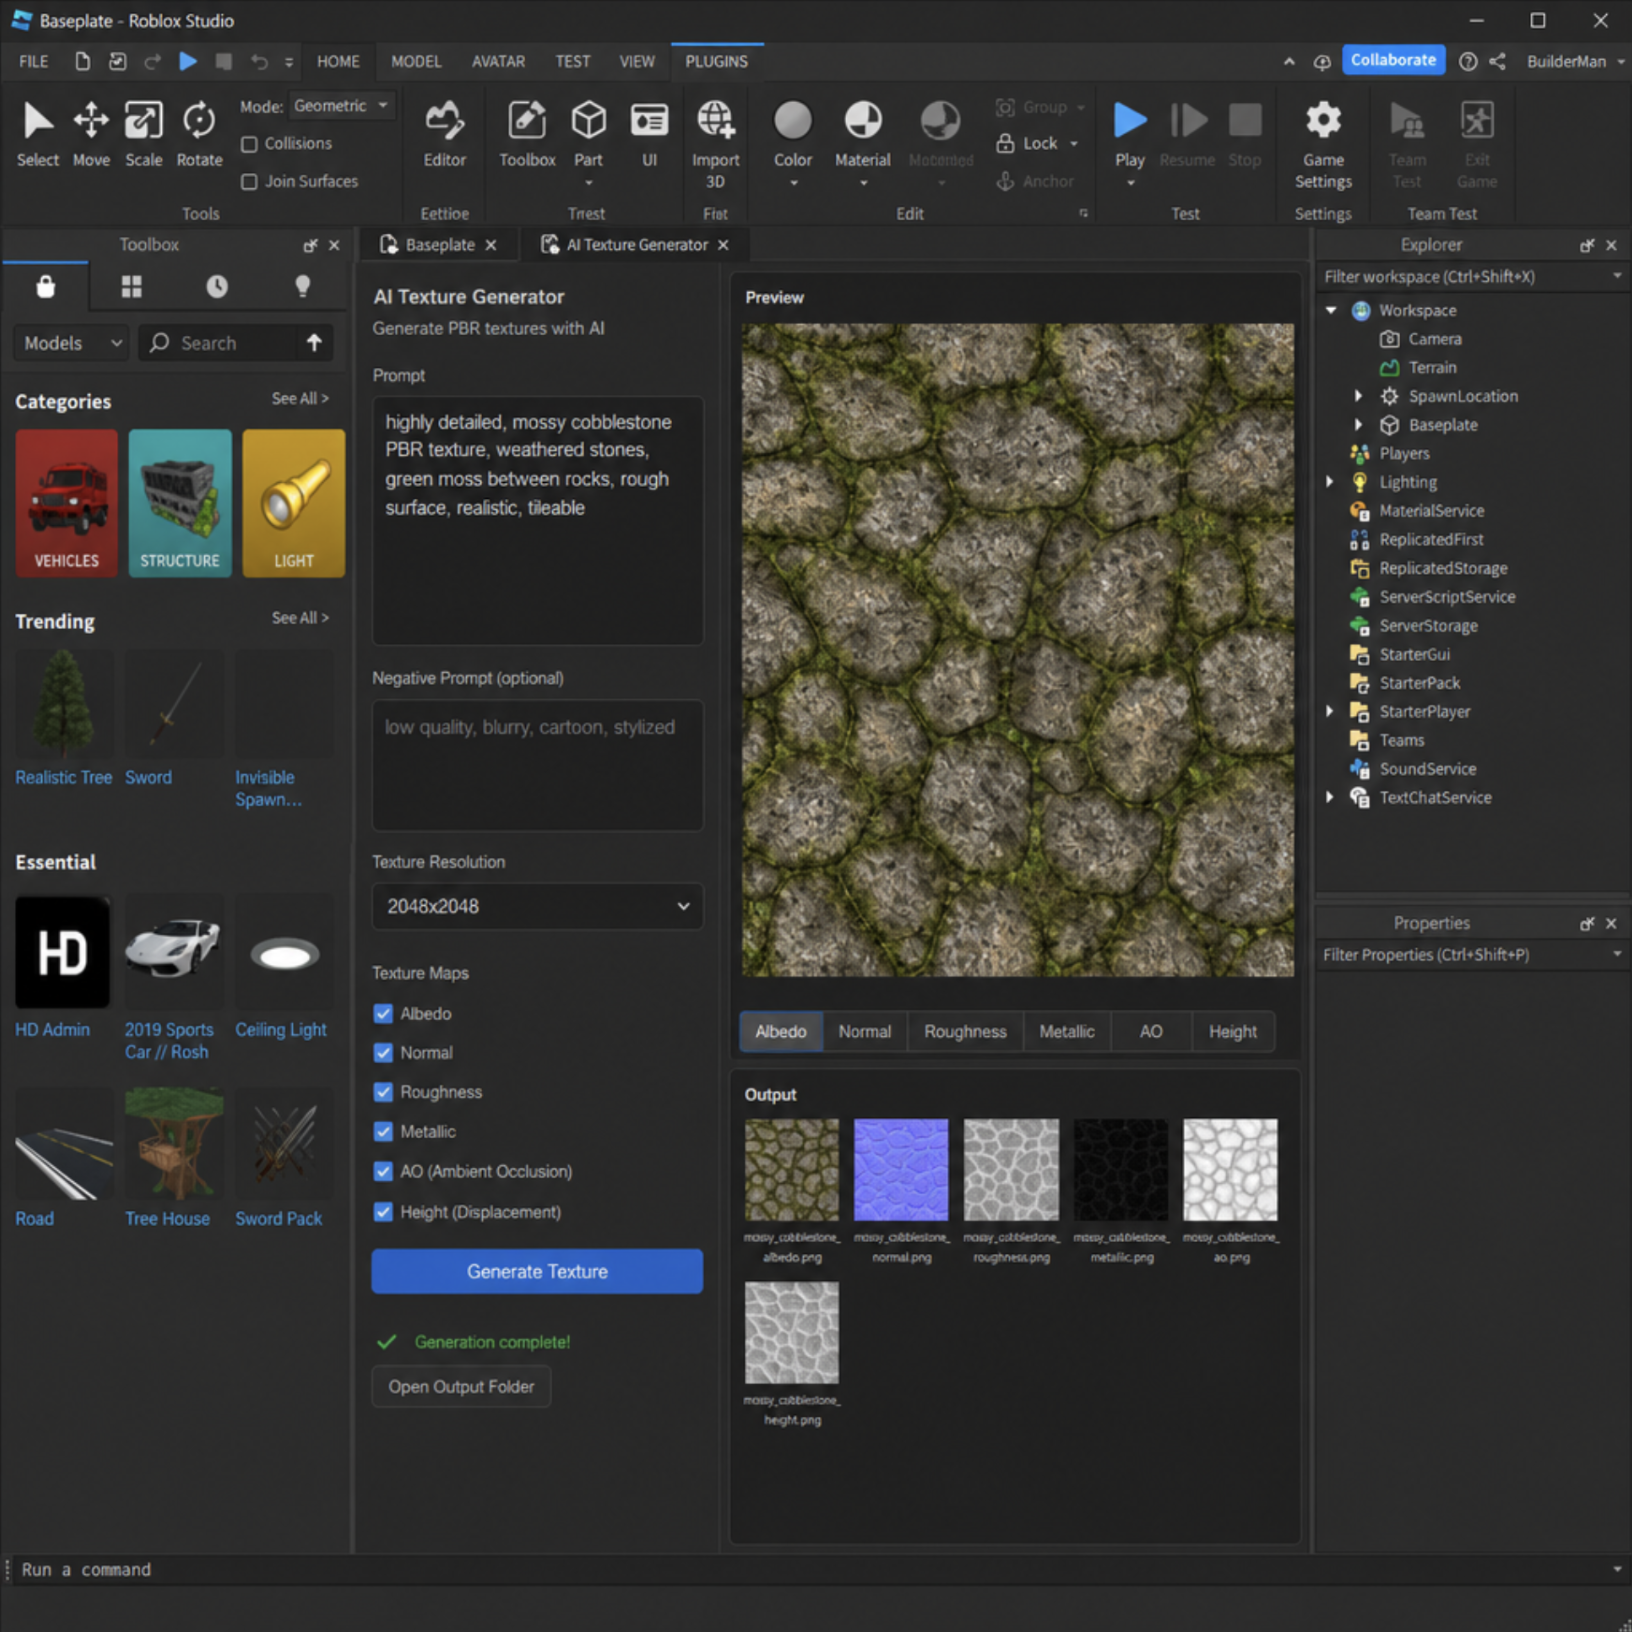The image size is (1632, 1632).
Task: Open the FILE menu
Action: (33, 61)
